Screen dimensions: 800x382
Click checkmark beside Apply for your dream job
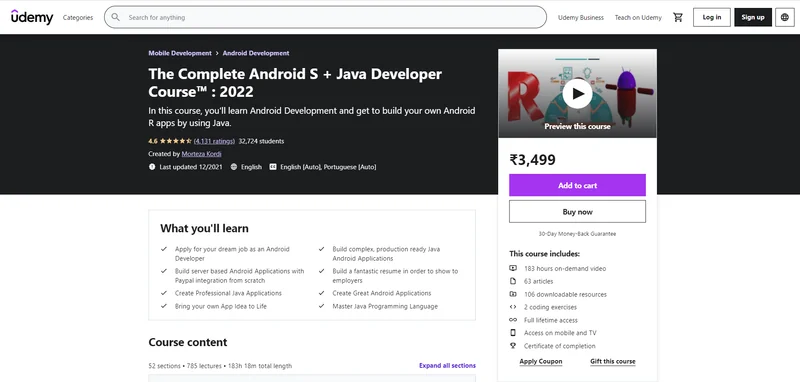pos(164,249)
